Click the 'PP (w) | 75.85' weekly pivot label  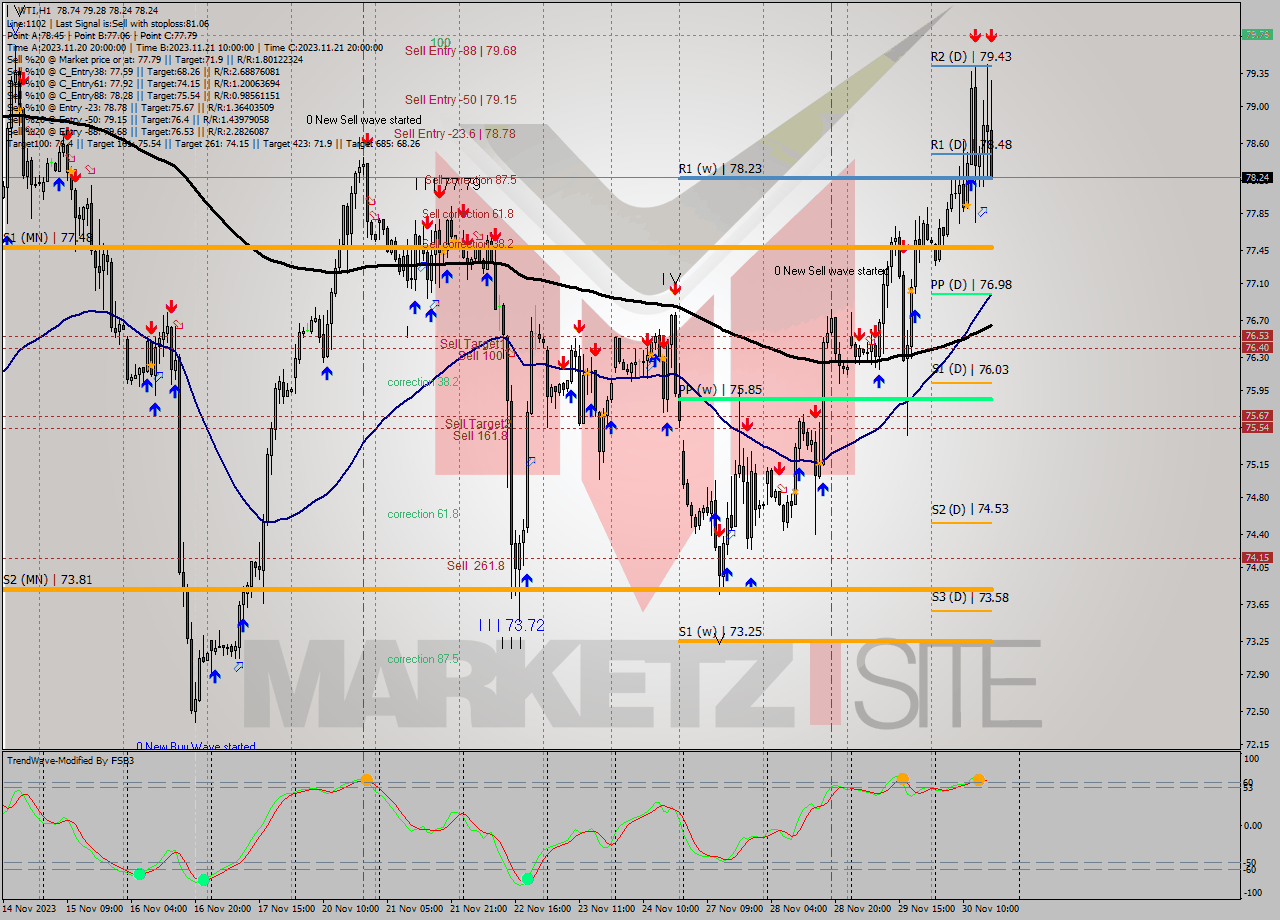point(720,390)
